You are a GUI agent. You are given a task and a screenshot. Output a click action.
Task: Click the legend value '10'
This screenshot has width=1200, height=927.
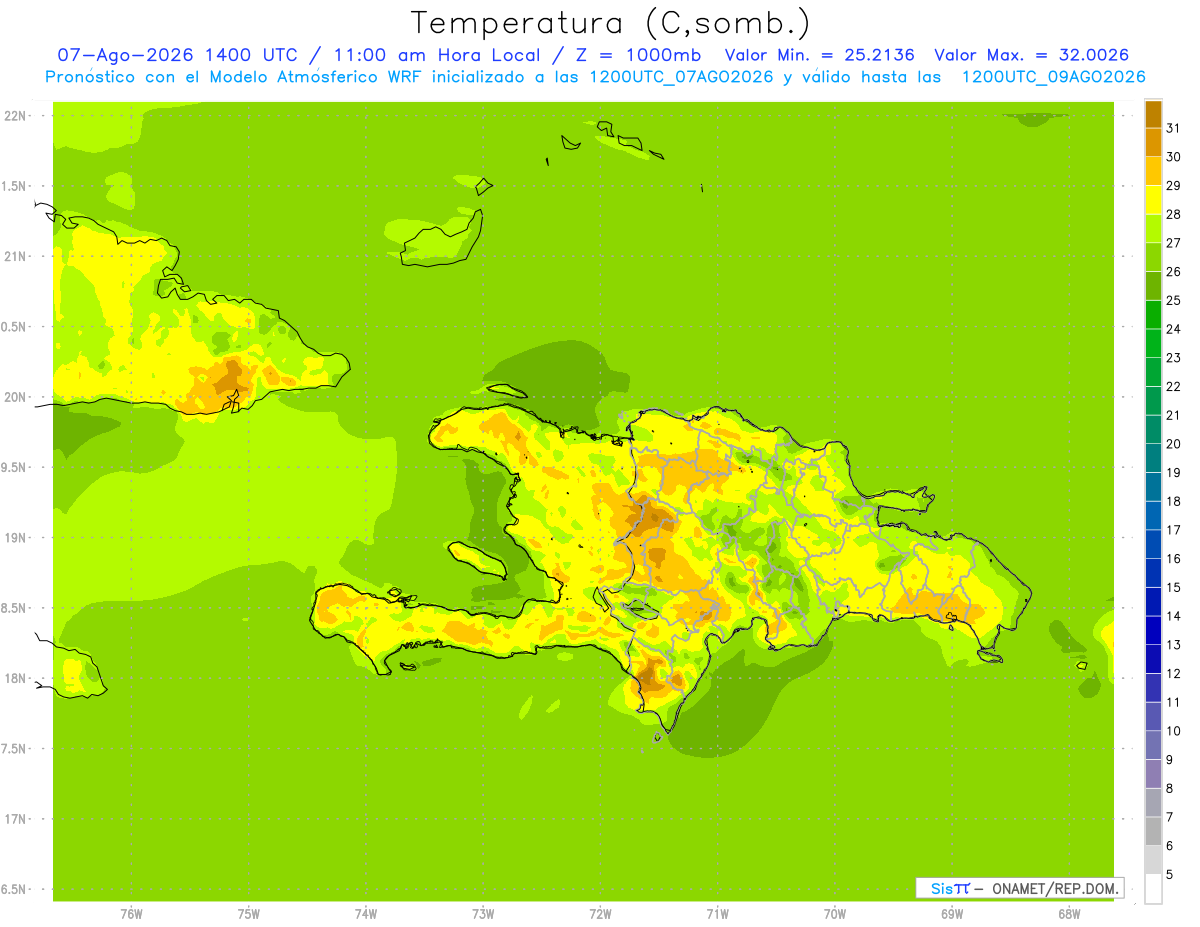[1173, 731]
